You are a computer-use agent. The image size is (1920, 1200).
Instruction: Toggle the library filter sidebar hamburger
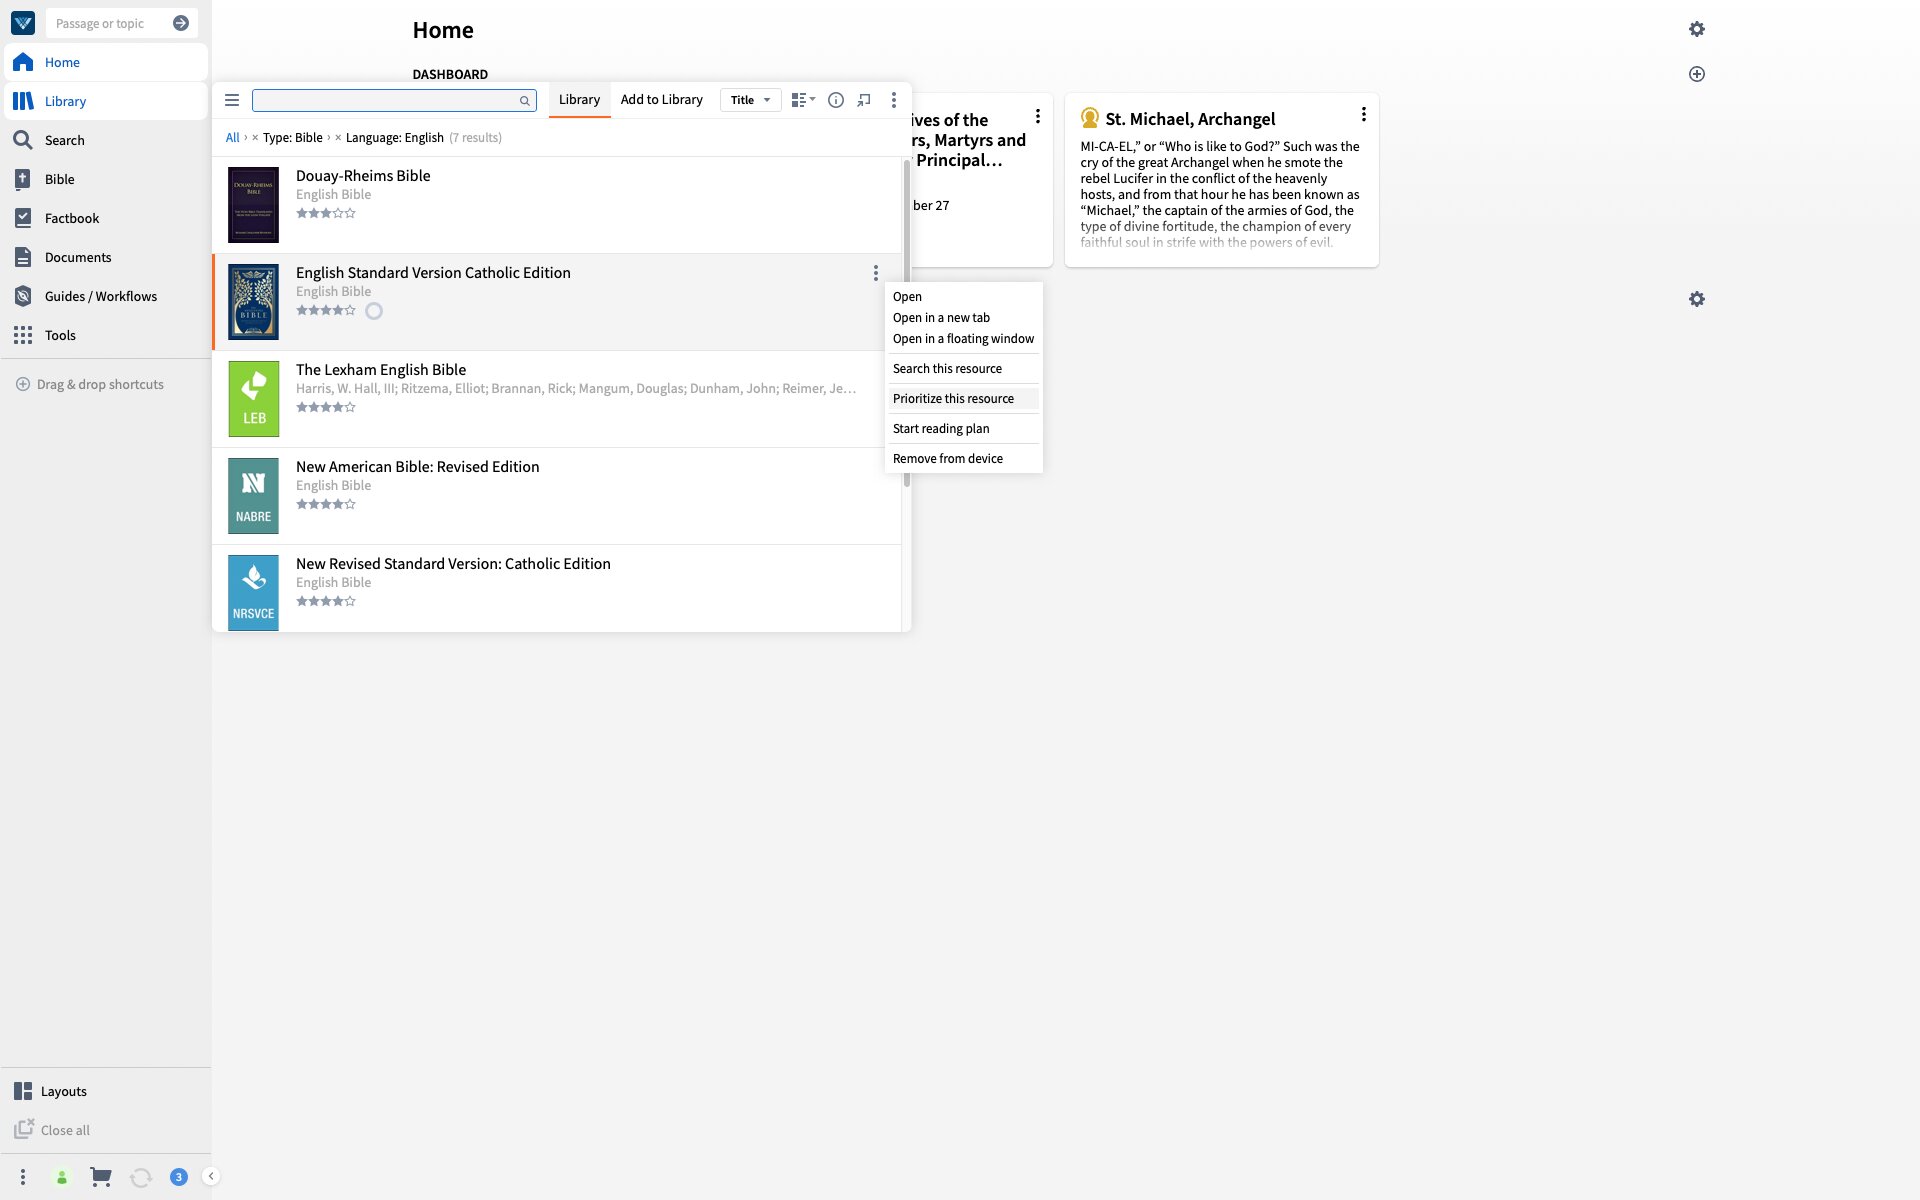(232, 100)
